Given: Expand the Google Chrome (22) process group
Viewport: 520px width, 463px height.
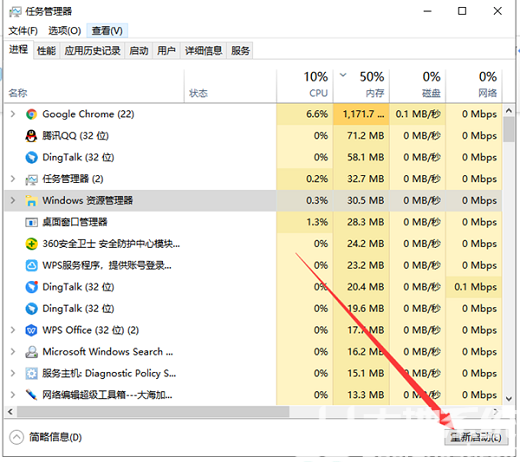Looking at the screenshot, I should pos(13,114).
